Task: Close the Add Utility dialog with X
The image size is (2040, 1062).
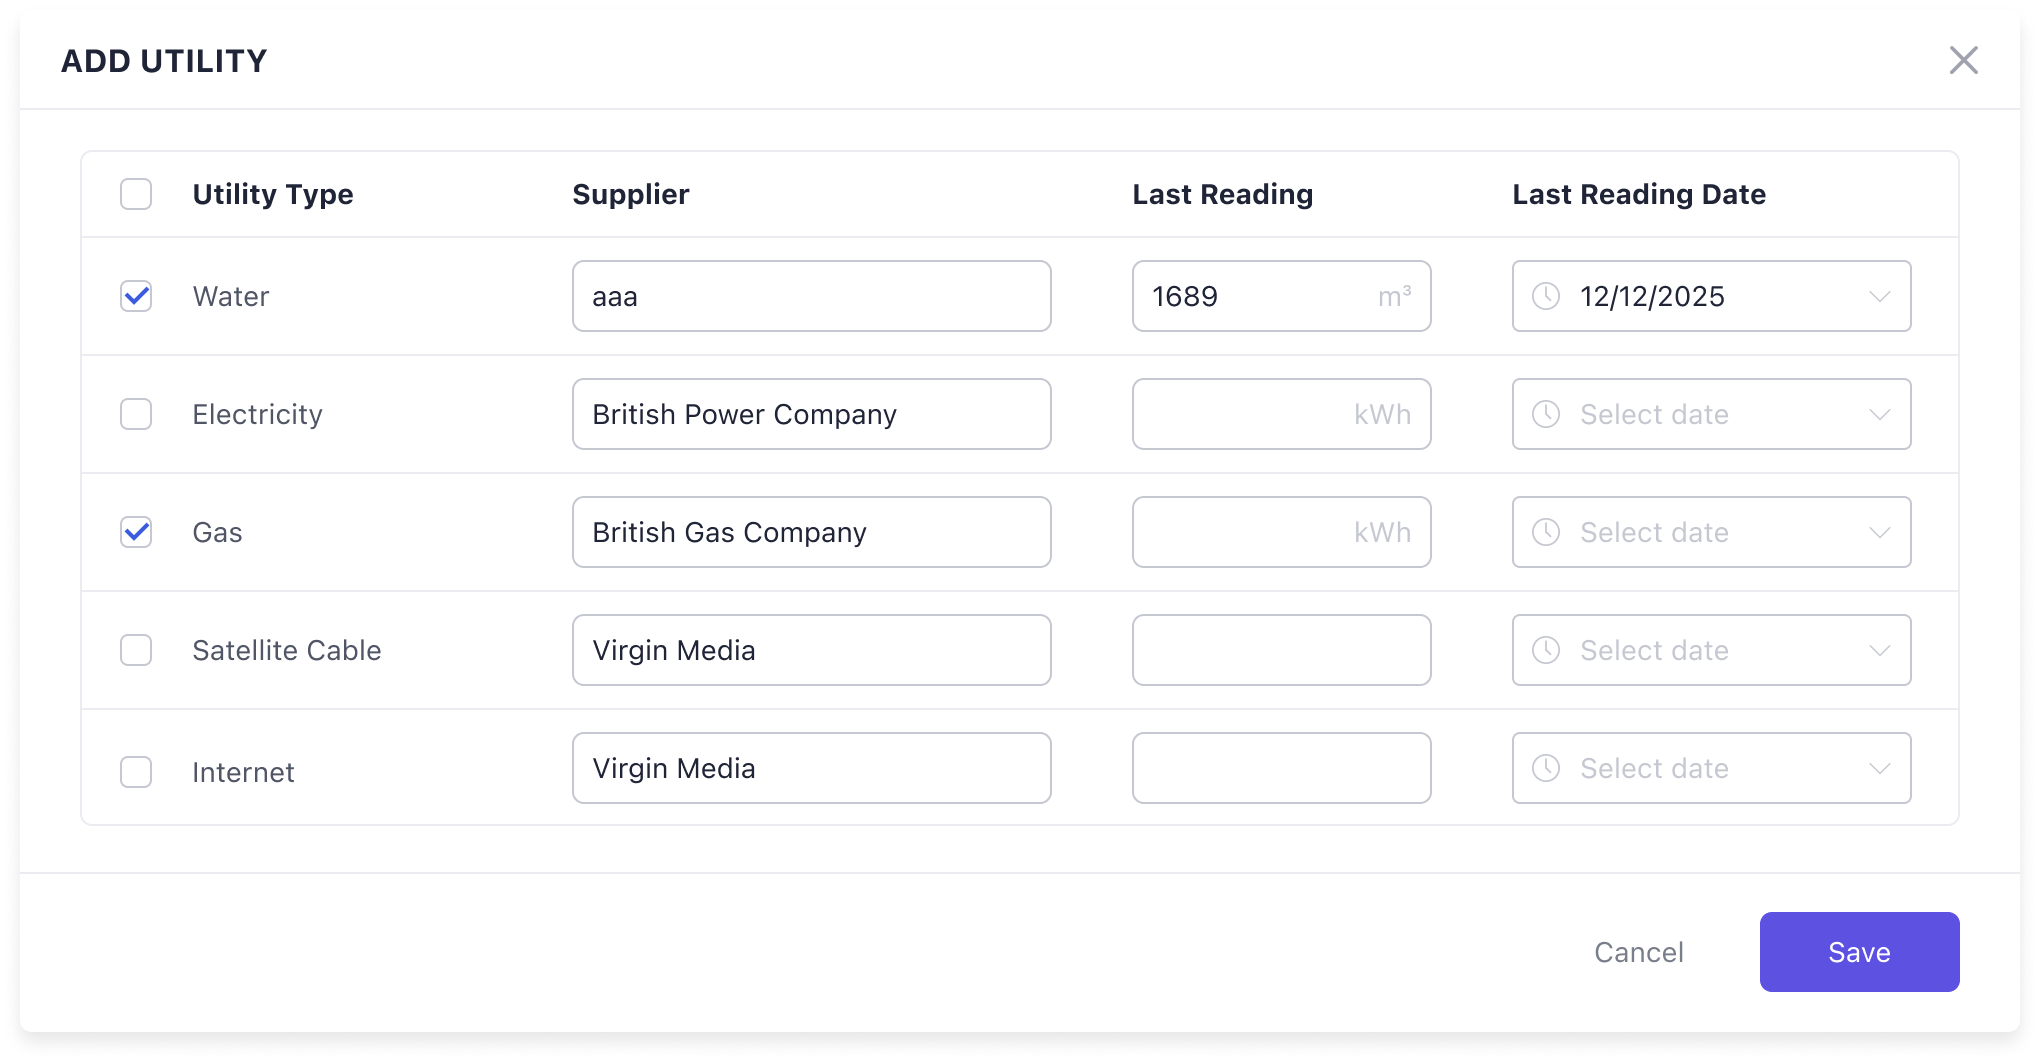Action: 1963,60
